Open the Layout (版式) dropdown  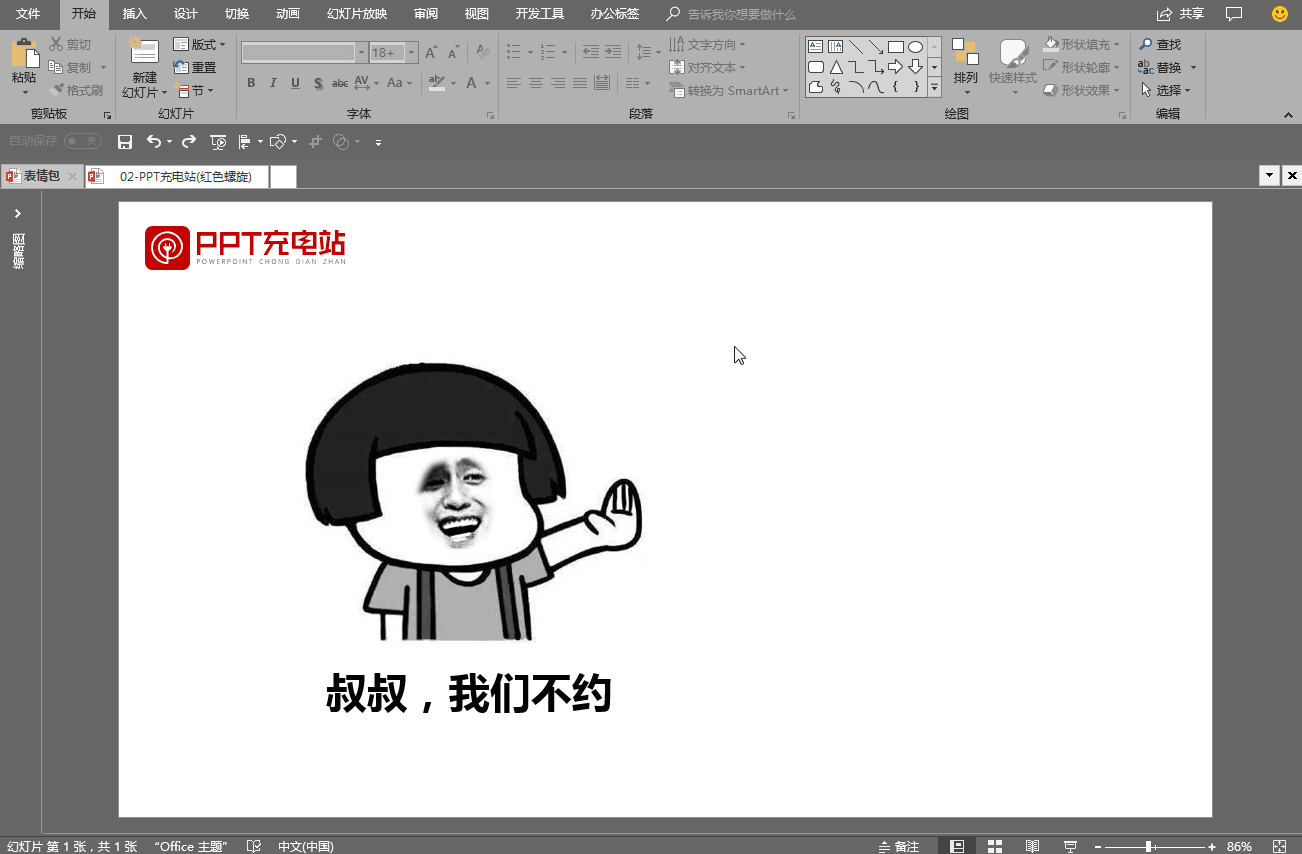pyautogui.click(x=199, y=44)
